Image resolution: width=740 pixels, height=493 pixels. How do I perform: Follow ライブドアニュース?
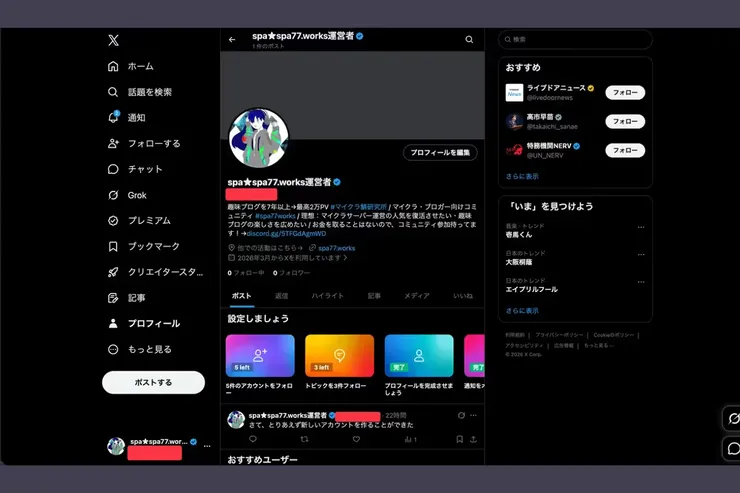click(625, 92)
